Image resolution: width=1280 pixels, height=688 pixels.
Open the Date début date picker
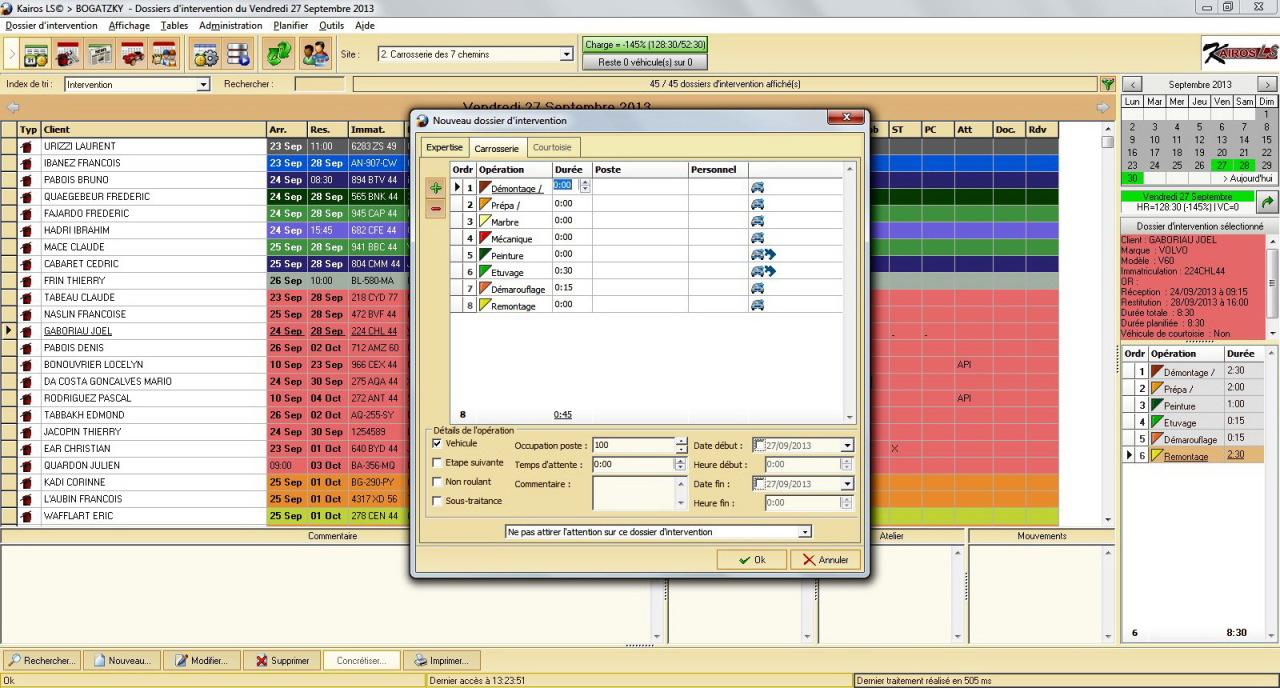[x=847, y=446]
